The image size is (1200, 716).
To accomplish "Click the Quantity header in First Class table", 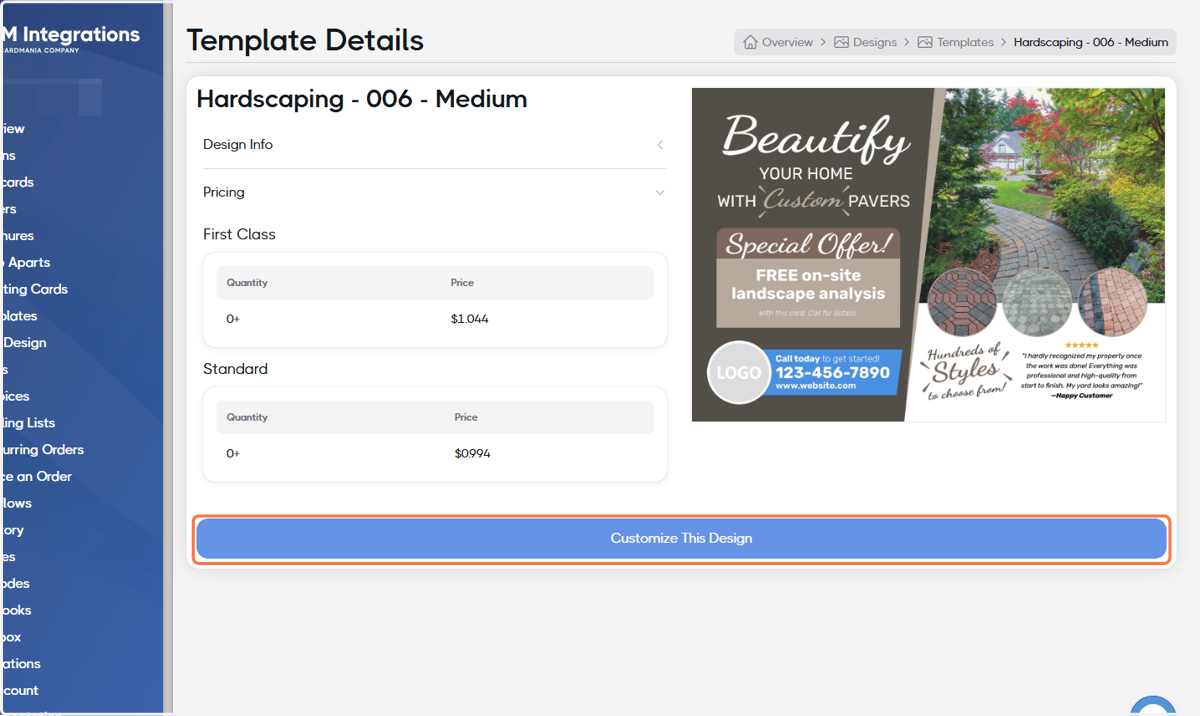I will [247, 283].
